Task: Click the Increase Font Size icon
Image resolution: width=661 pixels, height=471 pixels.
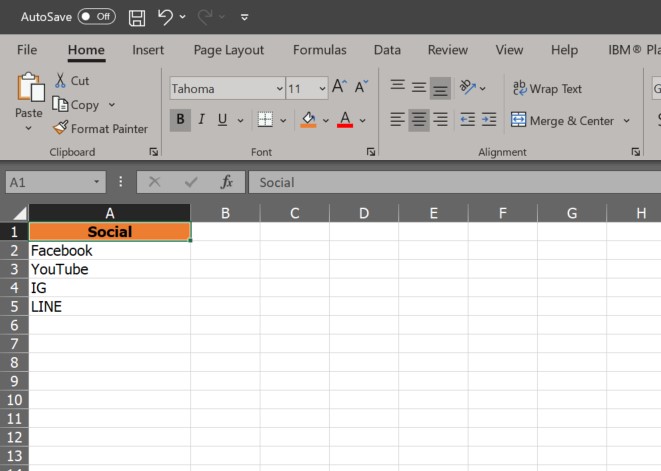Action: click(x=340, y=88)
